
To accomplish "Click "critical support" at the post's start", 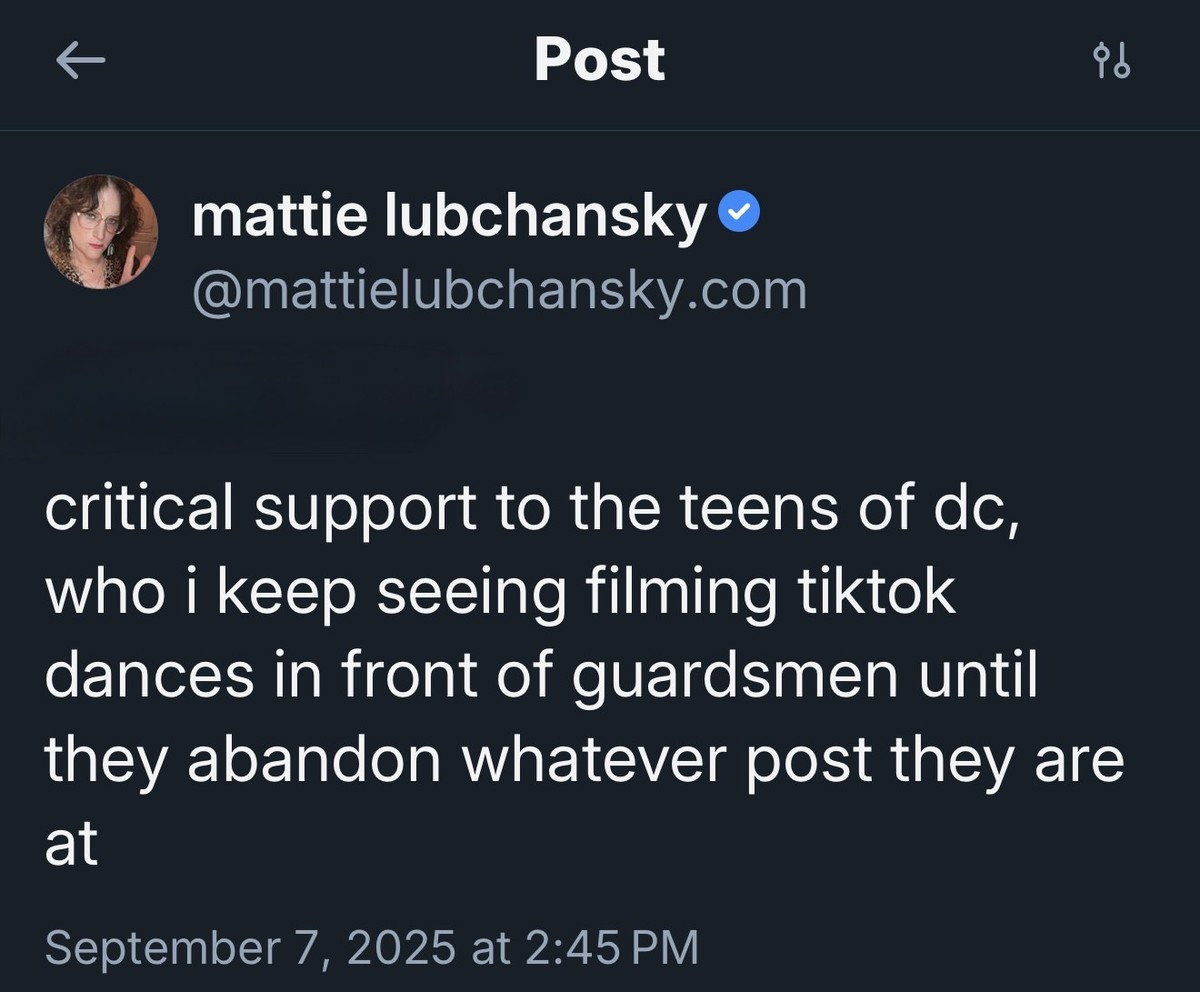I will [x=259, y=511].
